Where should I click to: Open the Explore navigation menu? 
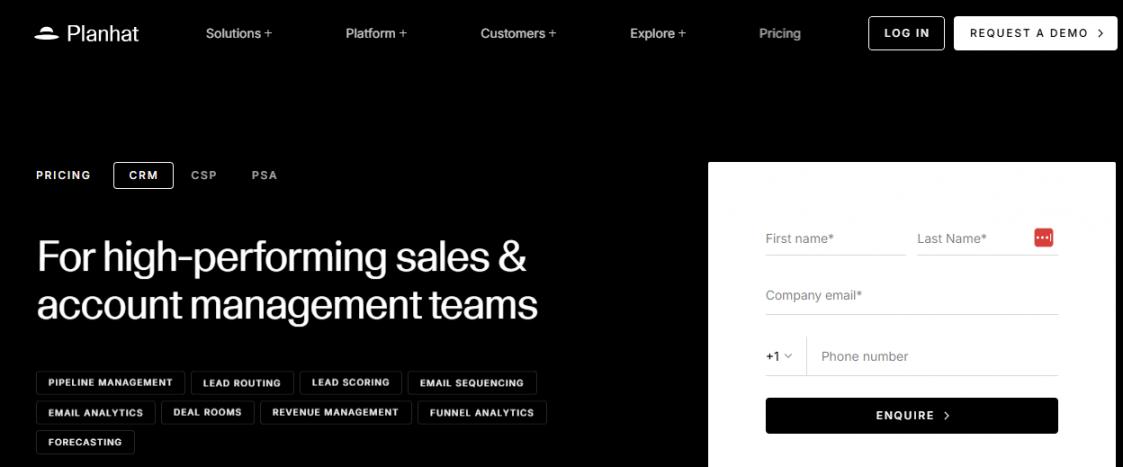[x=657, y=33]
